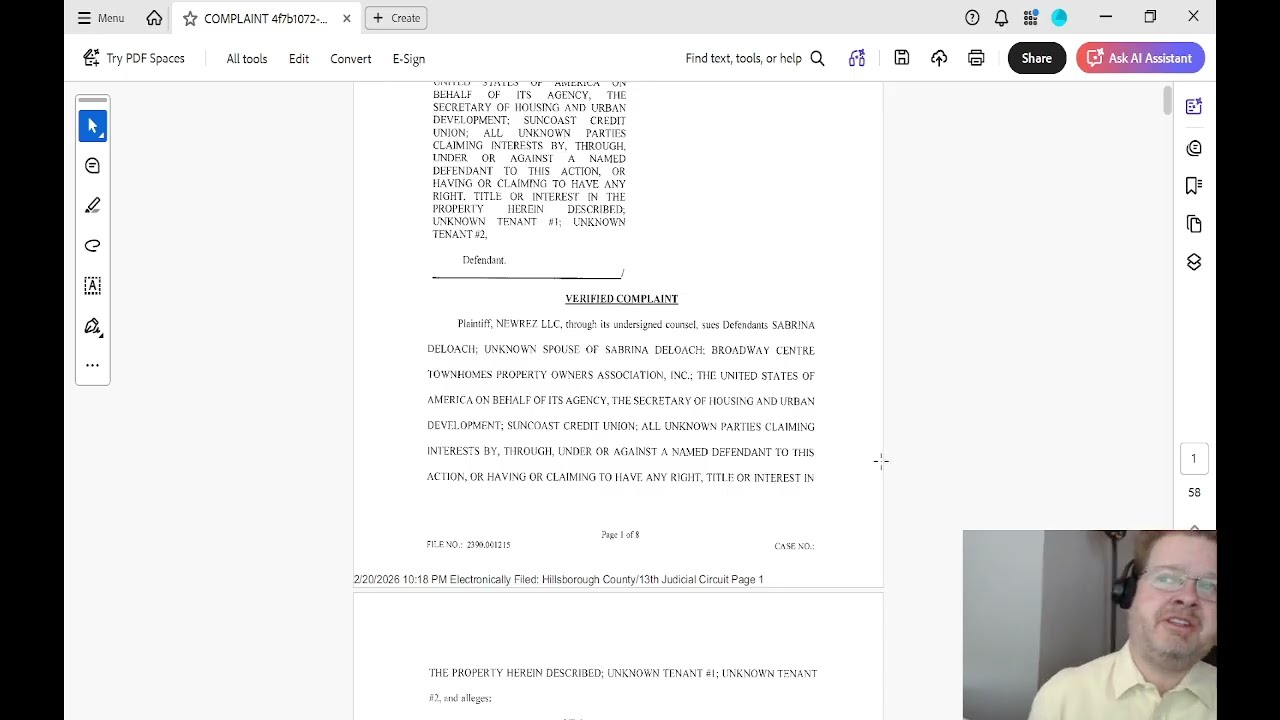The width and height of the screenshot is (1280, 720).
Task: Open the page thumbnails panel icon
Action: coord(1194,224)
